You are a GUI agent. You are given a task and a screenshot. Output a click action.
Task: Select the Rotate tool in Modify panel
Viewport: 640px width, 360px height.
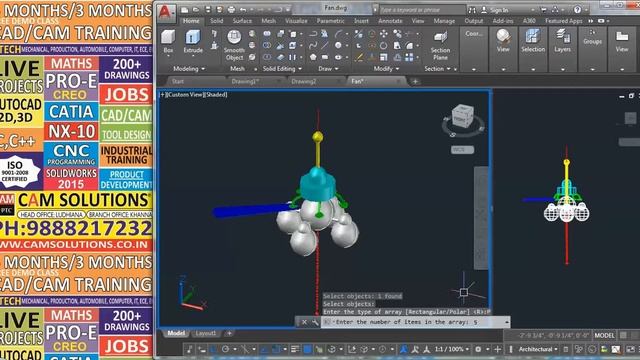(384, 45)
